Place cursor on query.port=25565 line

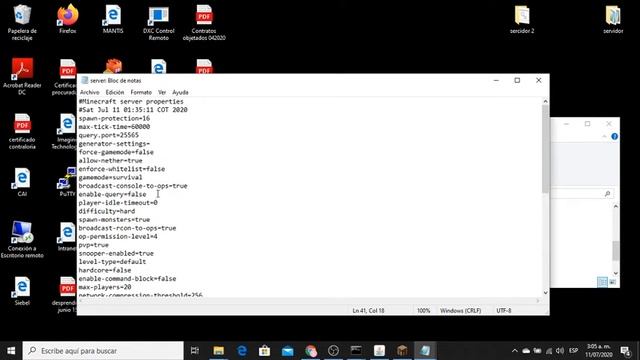pyautogui.click(x=109, y=136)
